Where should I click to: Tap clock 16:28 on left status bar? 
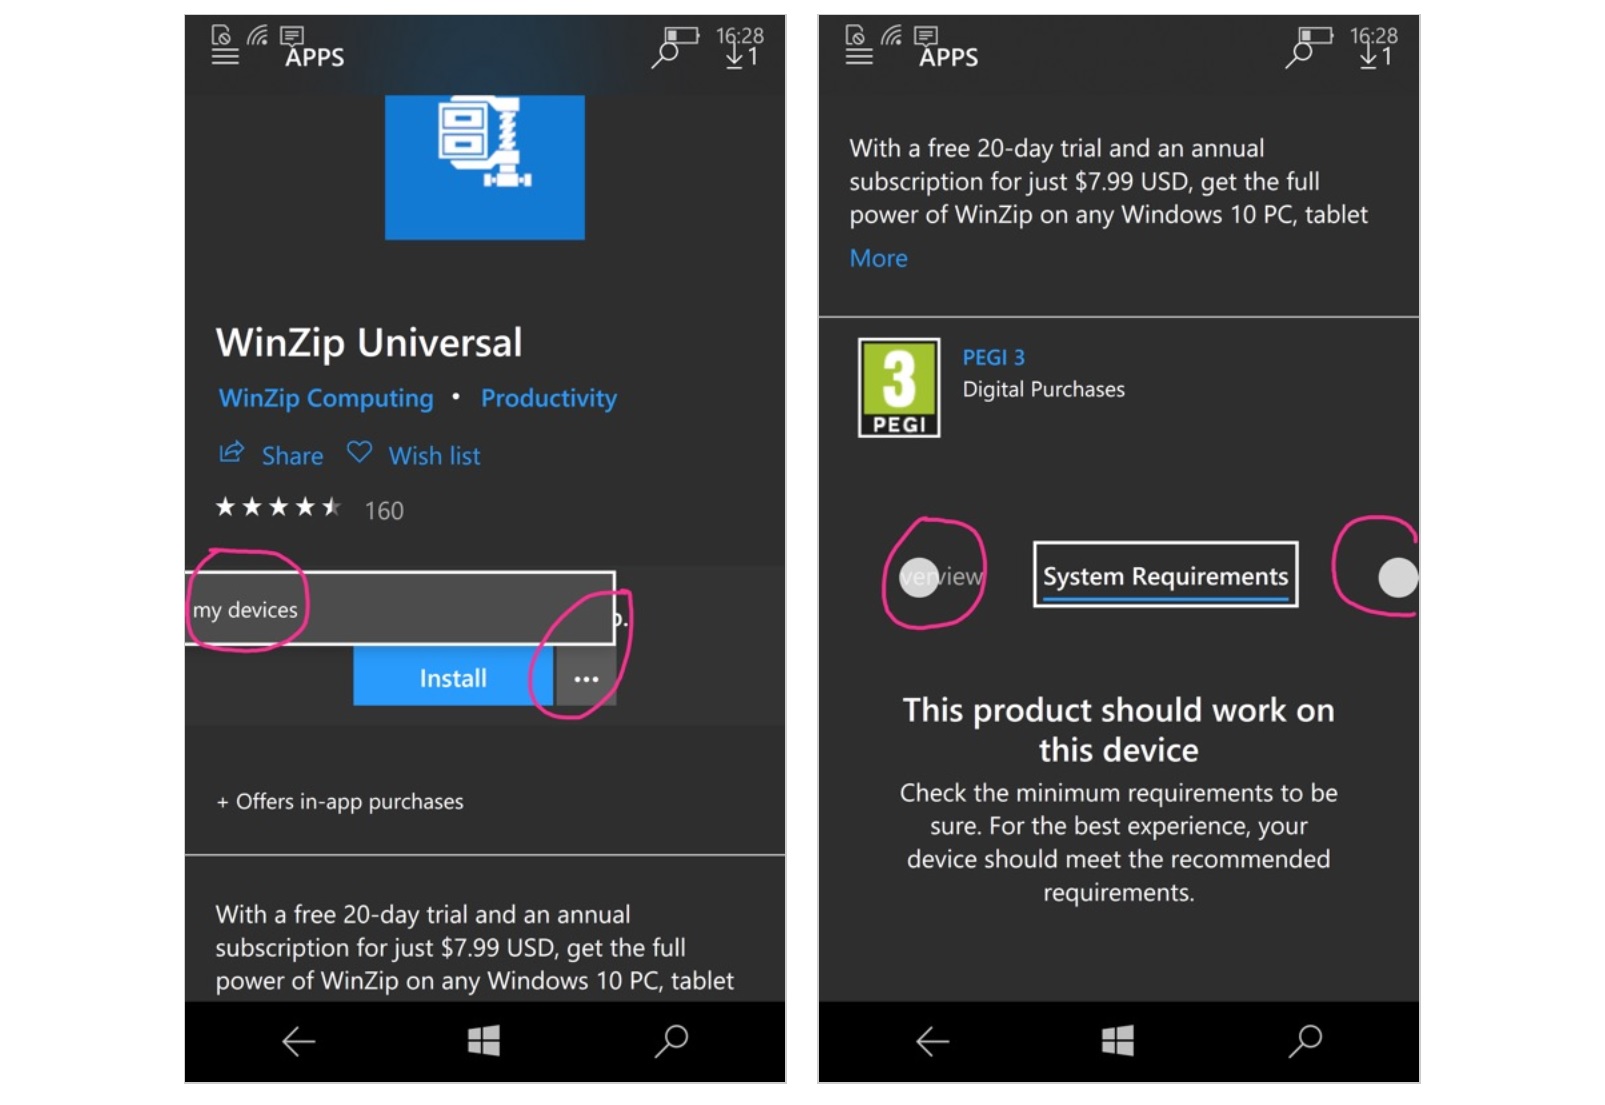click(739, 35)
